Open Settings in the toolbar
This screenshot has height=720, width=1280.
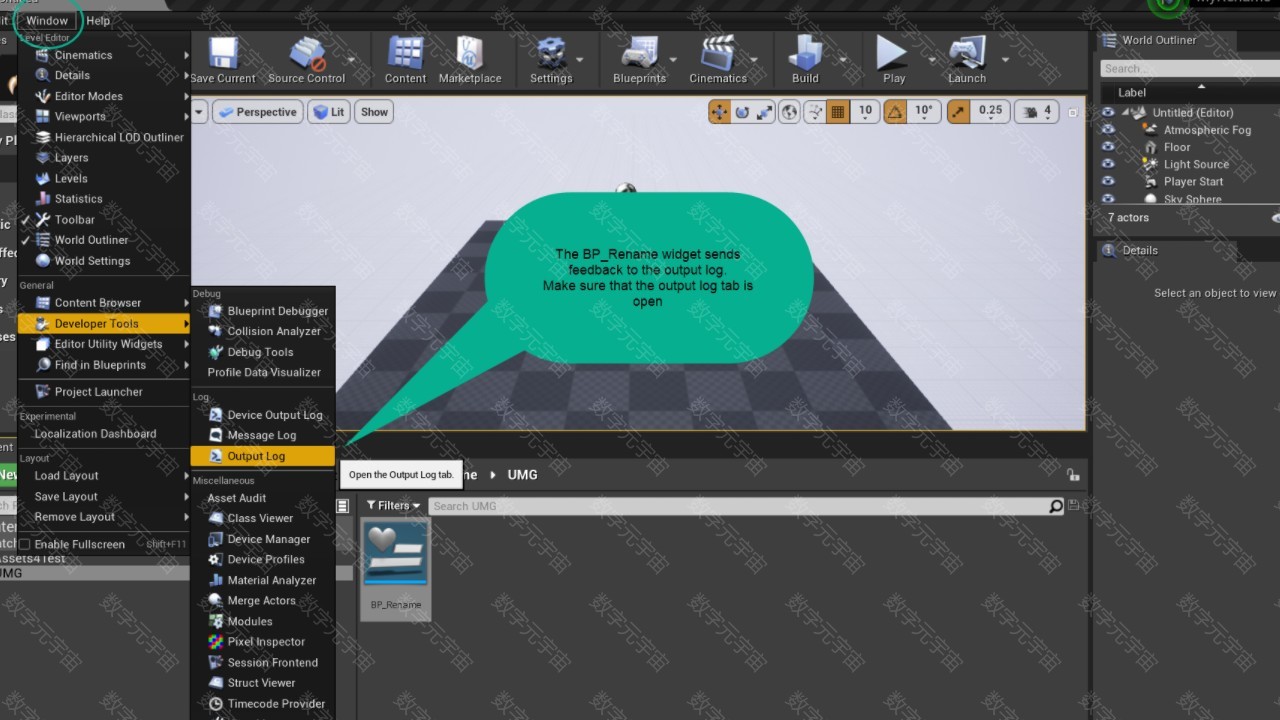550,59
